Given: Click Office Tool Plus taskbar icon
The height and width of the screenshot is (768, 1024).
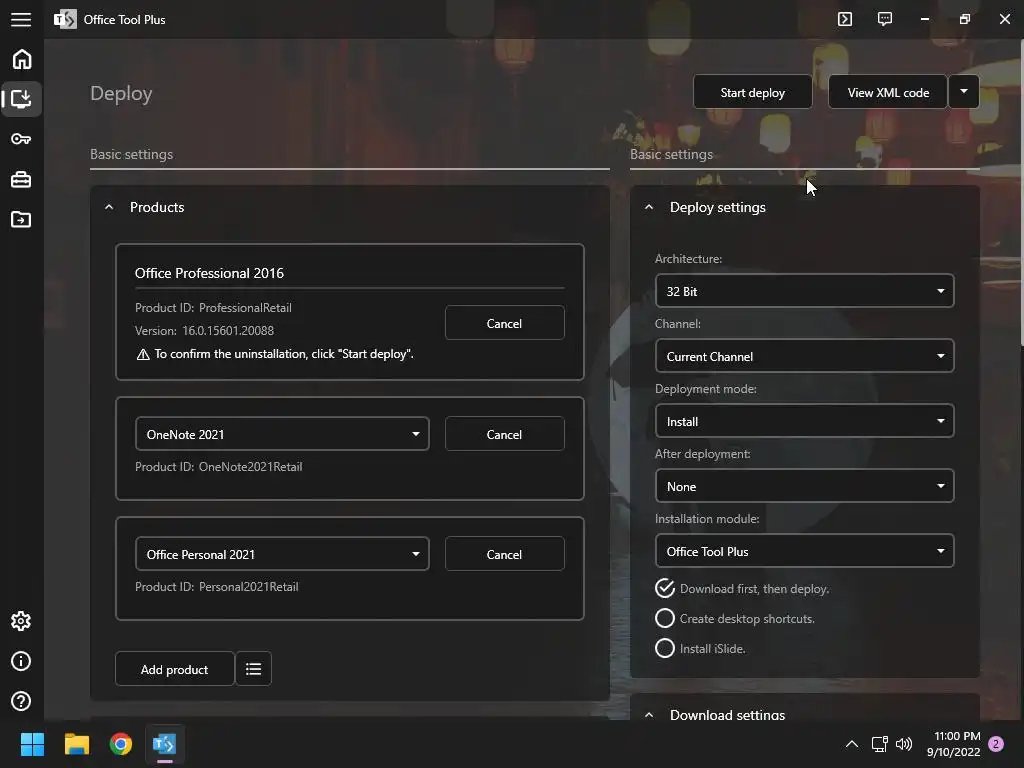Looking at the screenshot, I should click(165, 744).
